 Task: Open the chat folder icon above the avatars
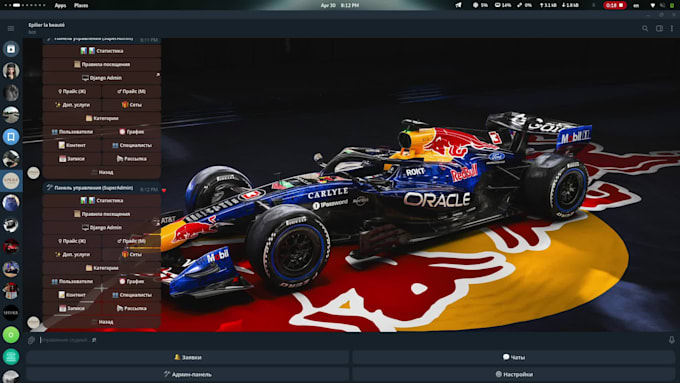(11, 49)
